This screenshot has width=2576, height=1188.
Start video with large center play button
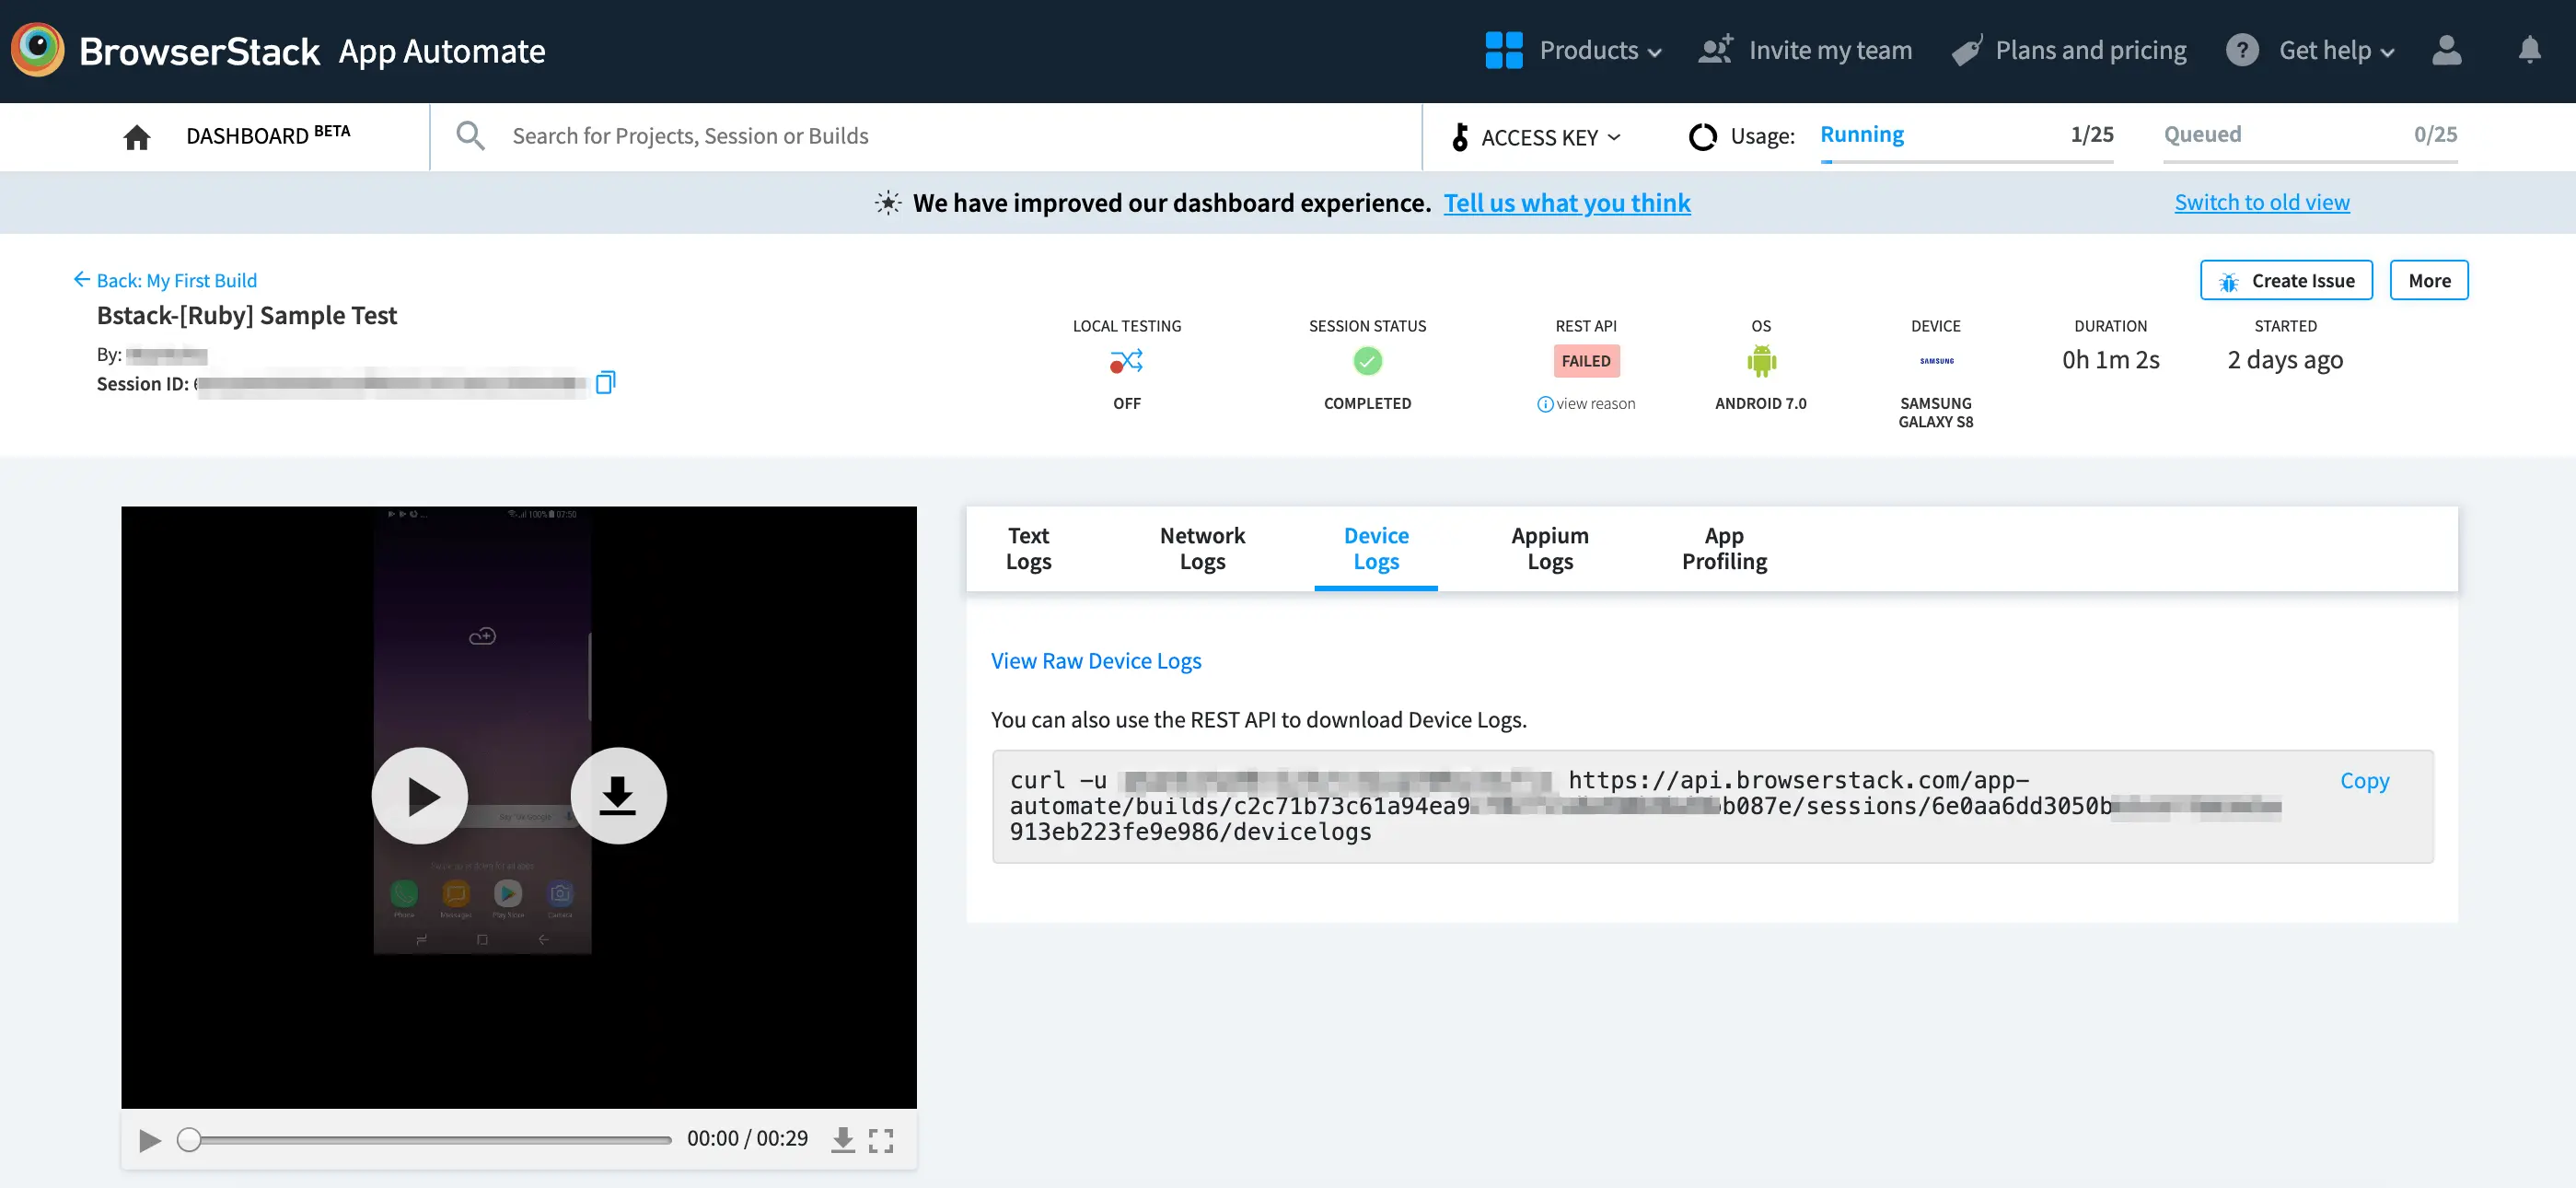(x=420, y=796)
